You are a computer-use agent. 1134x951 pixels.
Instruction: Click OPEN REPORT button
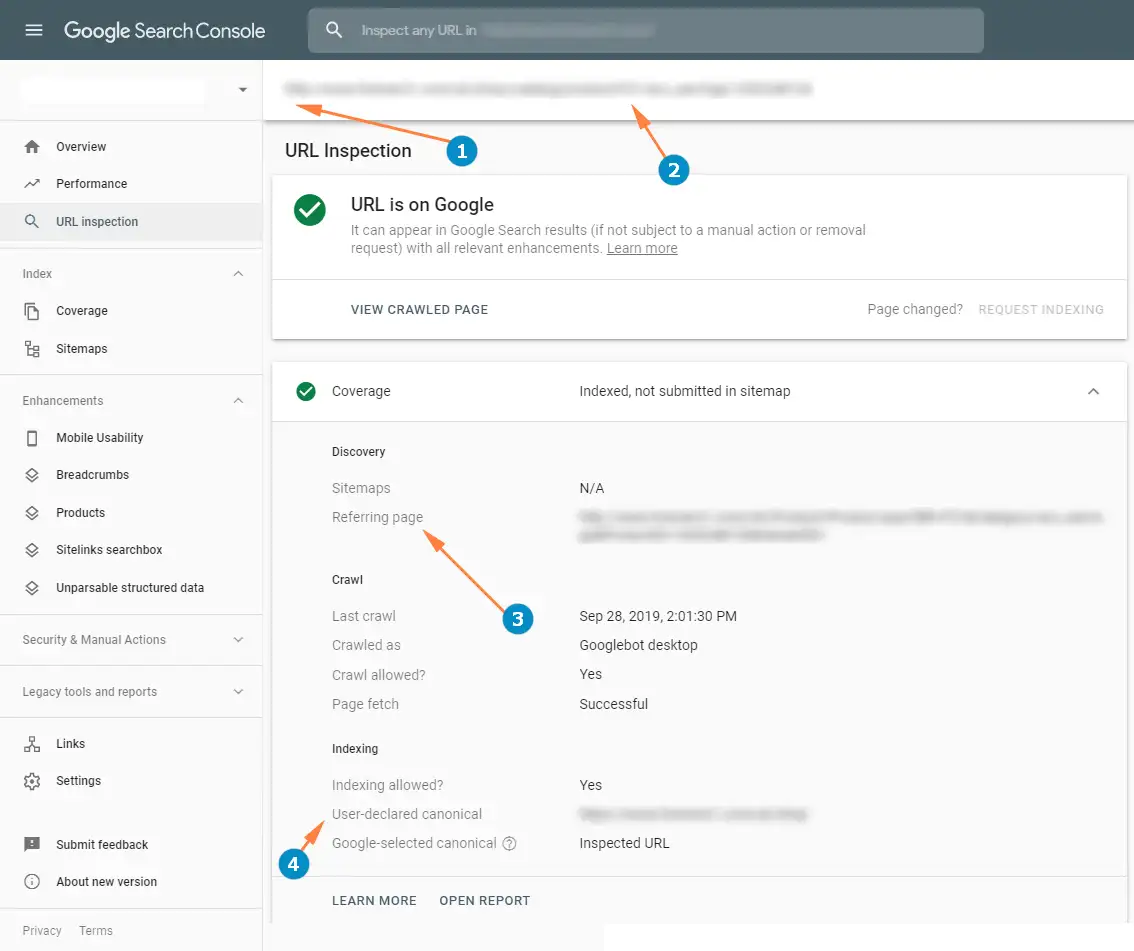click(x=484, y=901)
